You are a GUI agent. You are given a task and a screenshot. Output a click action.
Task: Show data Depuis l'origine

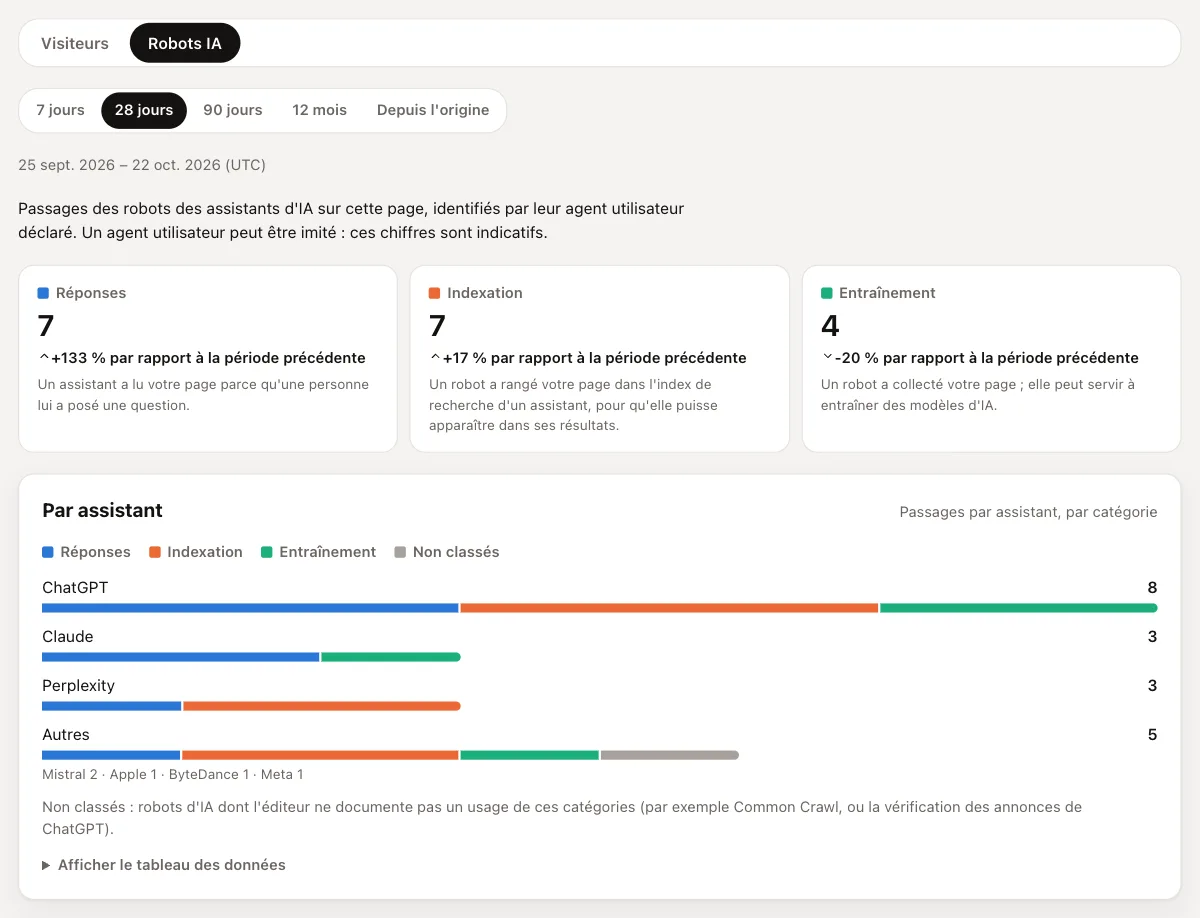(433, 110)
